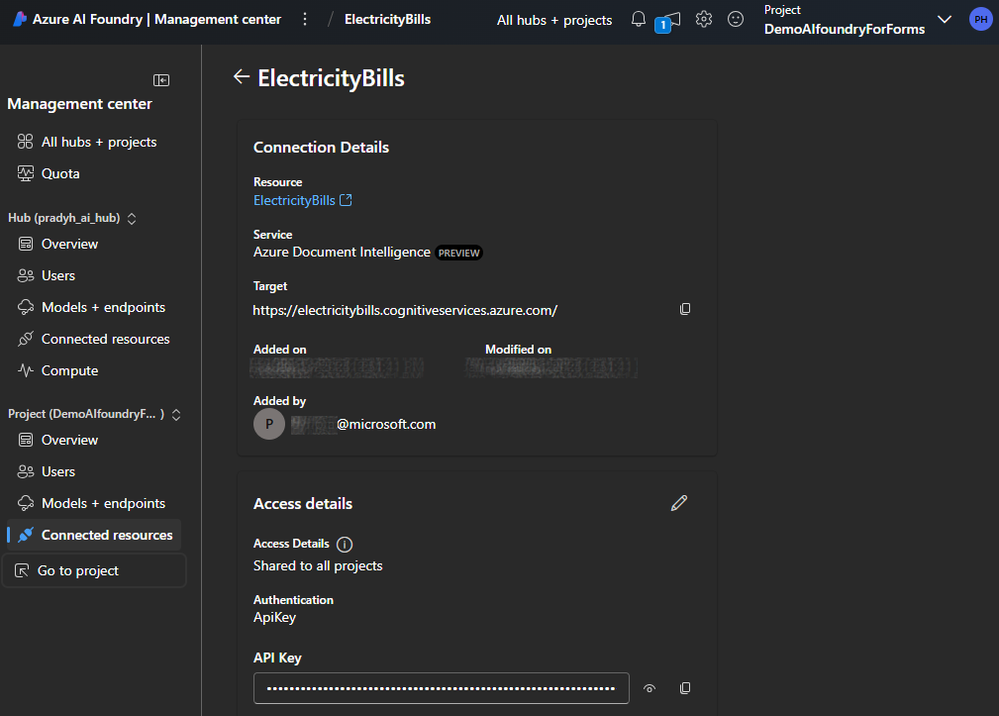Click the Compute icon
Viewport: 999px width, 716px height.
25,370
